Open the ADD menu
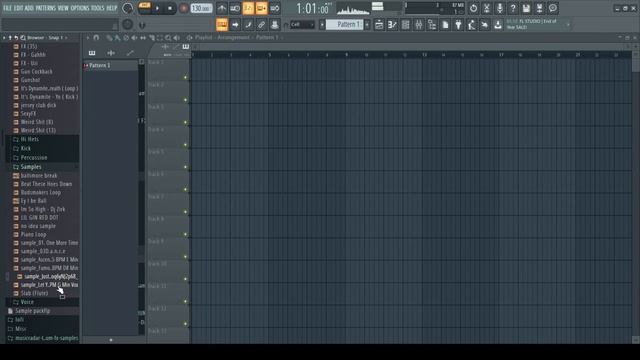This screenshot has height=360, width=640. tap(29, 8)
